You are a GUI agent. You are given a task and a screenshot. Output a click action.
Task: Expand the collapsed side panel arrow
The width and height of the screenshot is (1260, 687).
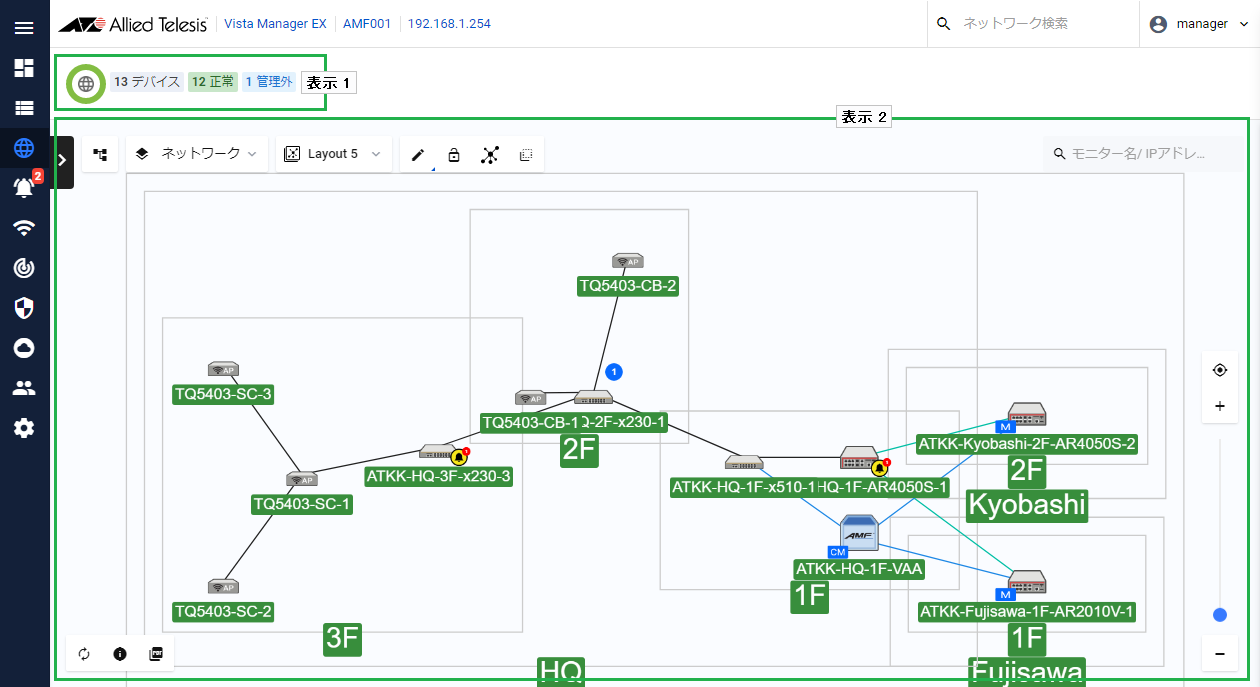(62, 160)
